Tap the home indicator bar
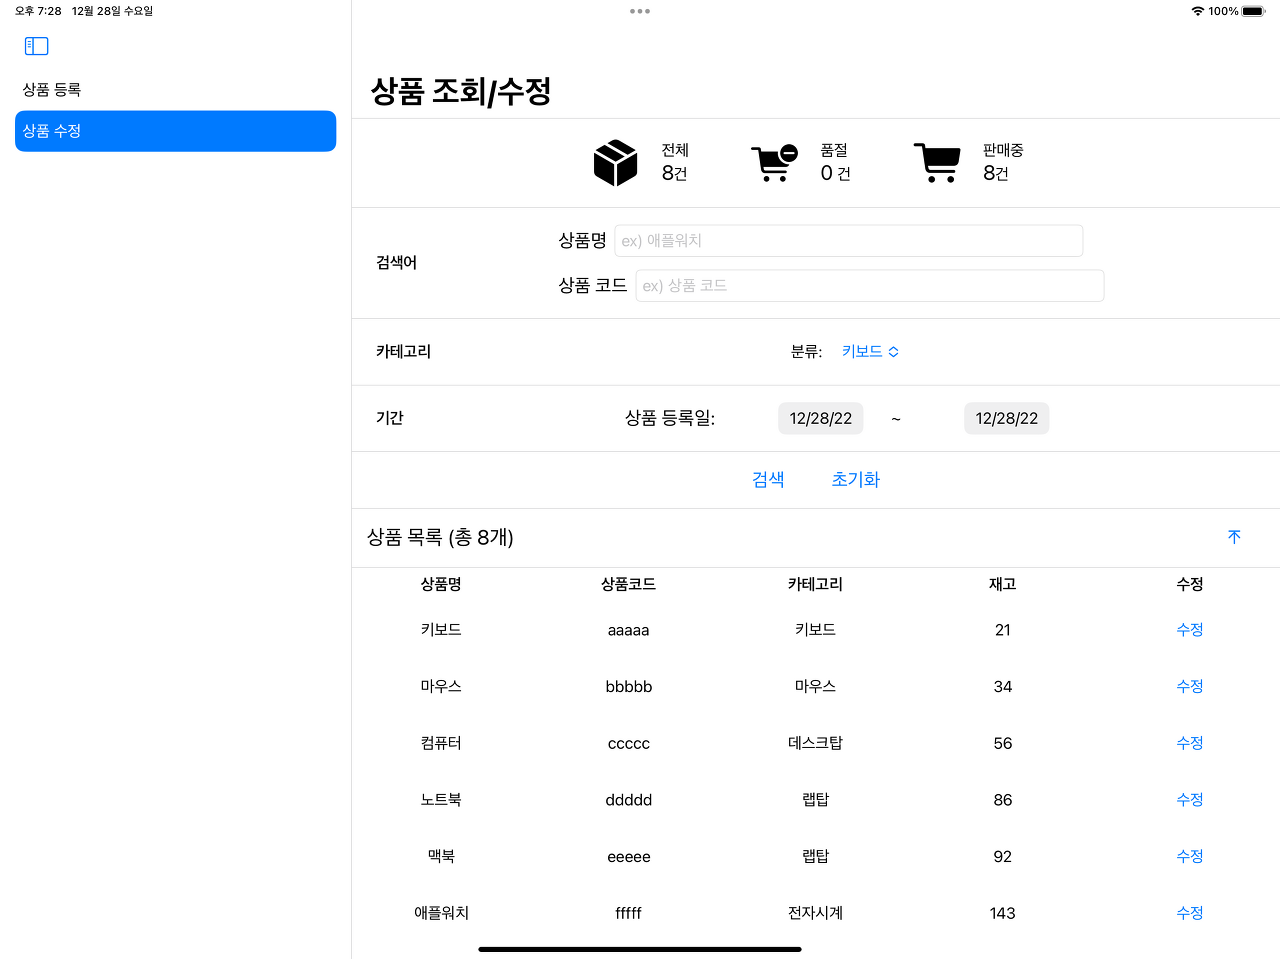This screenshot has height=959, width=1280. [x=640, y=949]
